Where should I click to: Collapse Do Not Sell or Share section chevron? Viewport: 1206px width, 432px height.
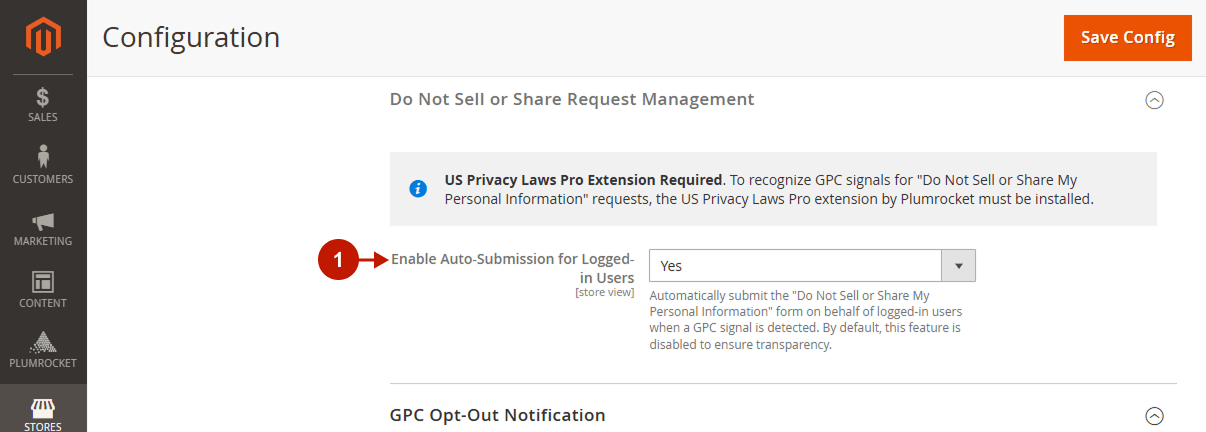(1154, 100)
